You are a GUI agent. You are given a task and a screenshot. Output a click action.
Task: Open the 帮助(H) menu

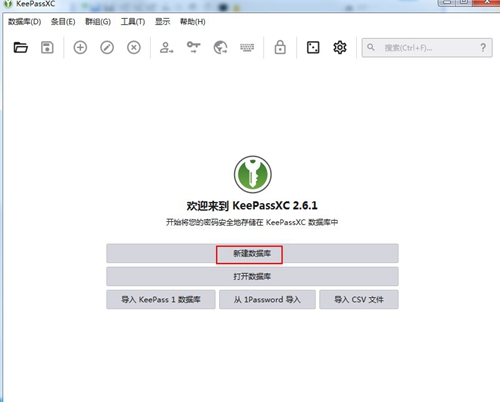point(193,22)
